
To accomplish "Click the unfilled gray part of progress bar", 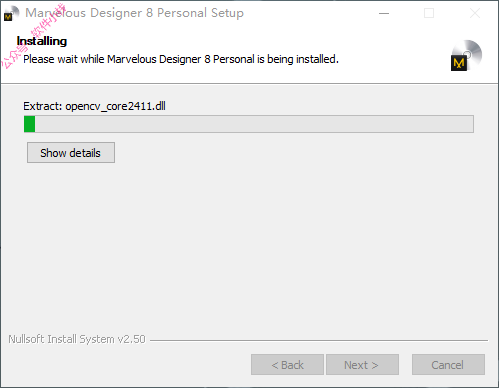I will (254, 124).
